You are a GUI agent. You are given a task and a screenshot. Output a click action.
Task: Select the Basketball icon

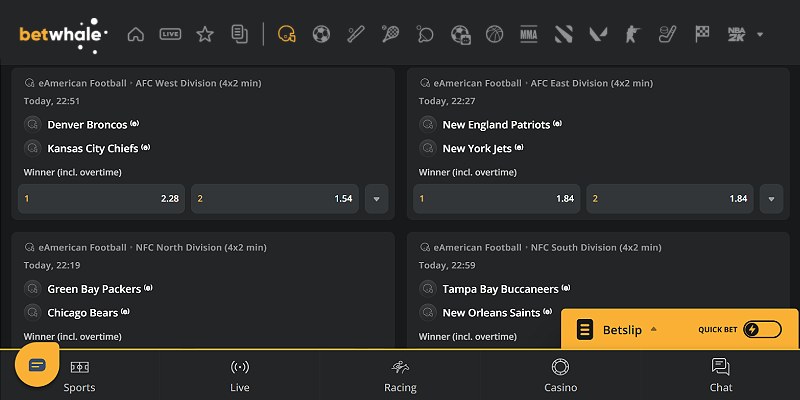pyautogui.click(x=494, y=35)
